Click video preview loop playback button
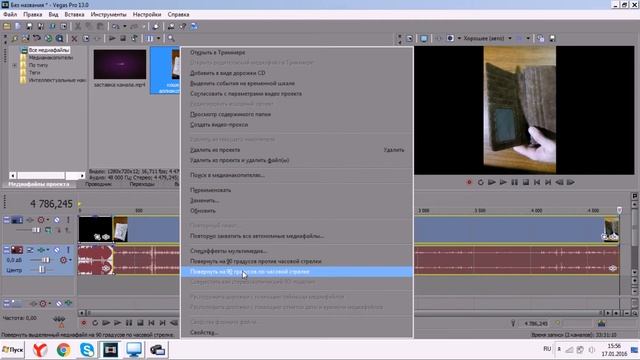Viewport: 640px width, 360px height. [x=480, y=182]
